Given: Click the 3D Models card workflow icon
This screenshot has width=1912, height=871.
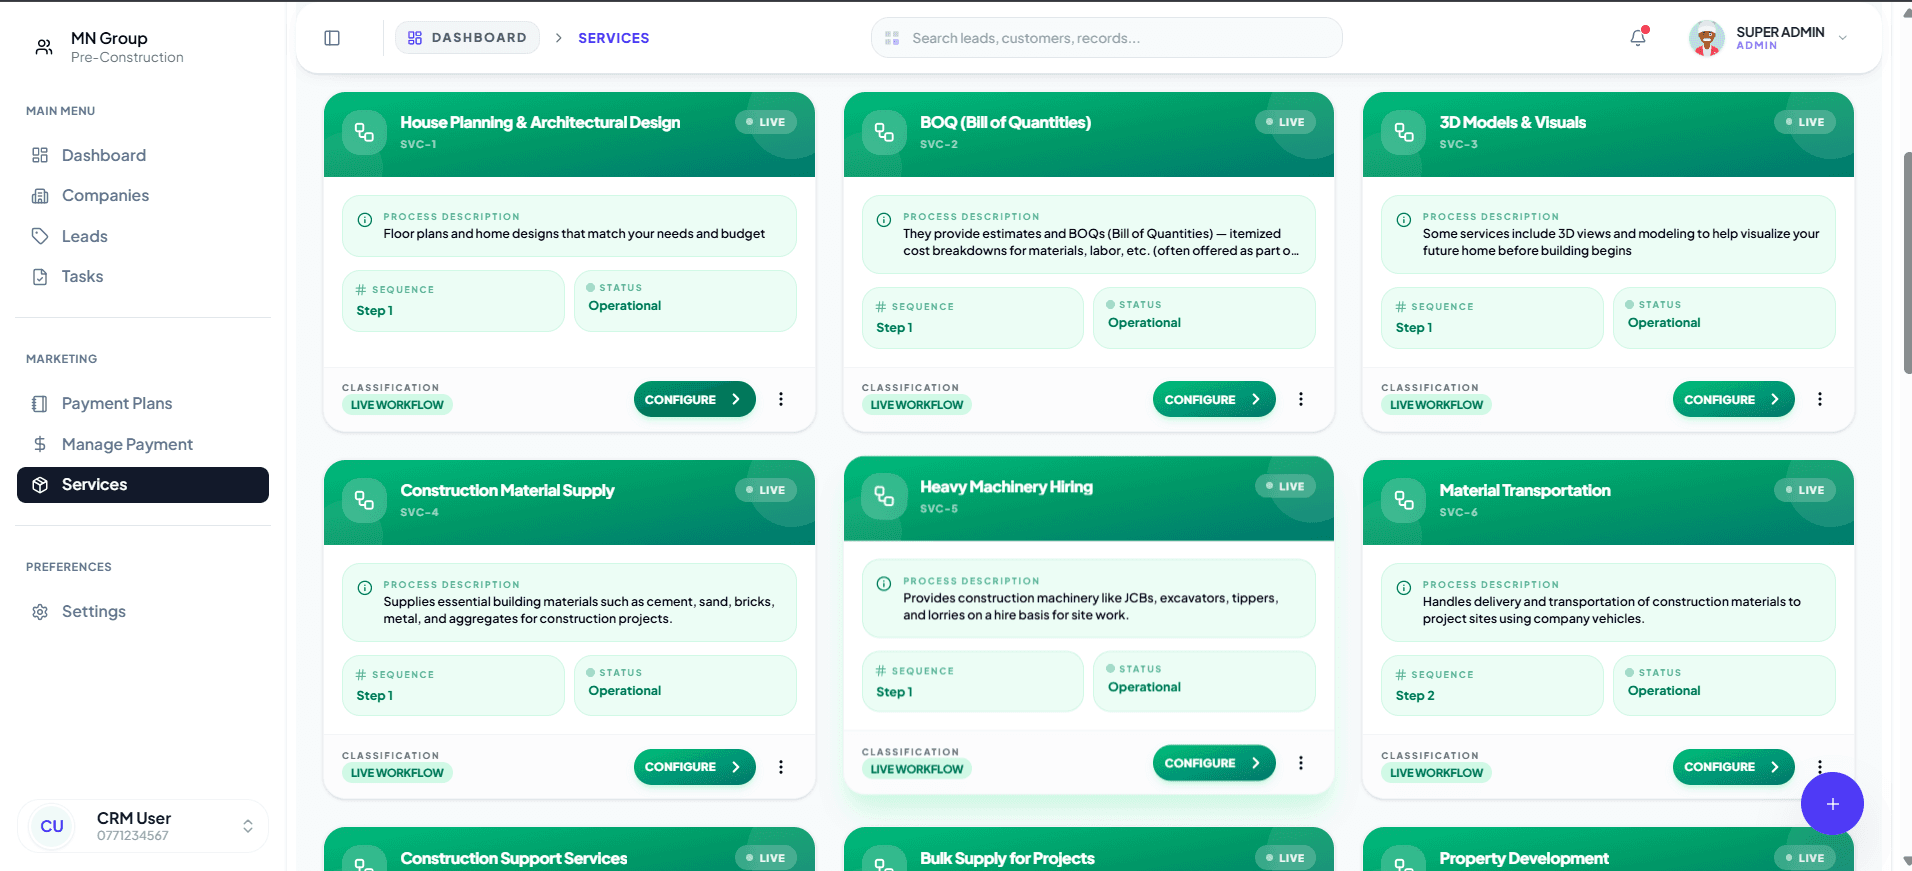Looking at the screenshot, I should click(1404, 132).
